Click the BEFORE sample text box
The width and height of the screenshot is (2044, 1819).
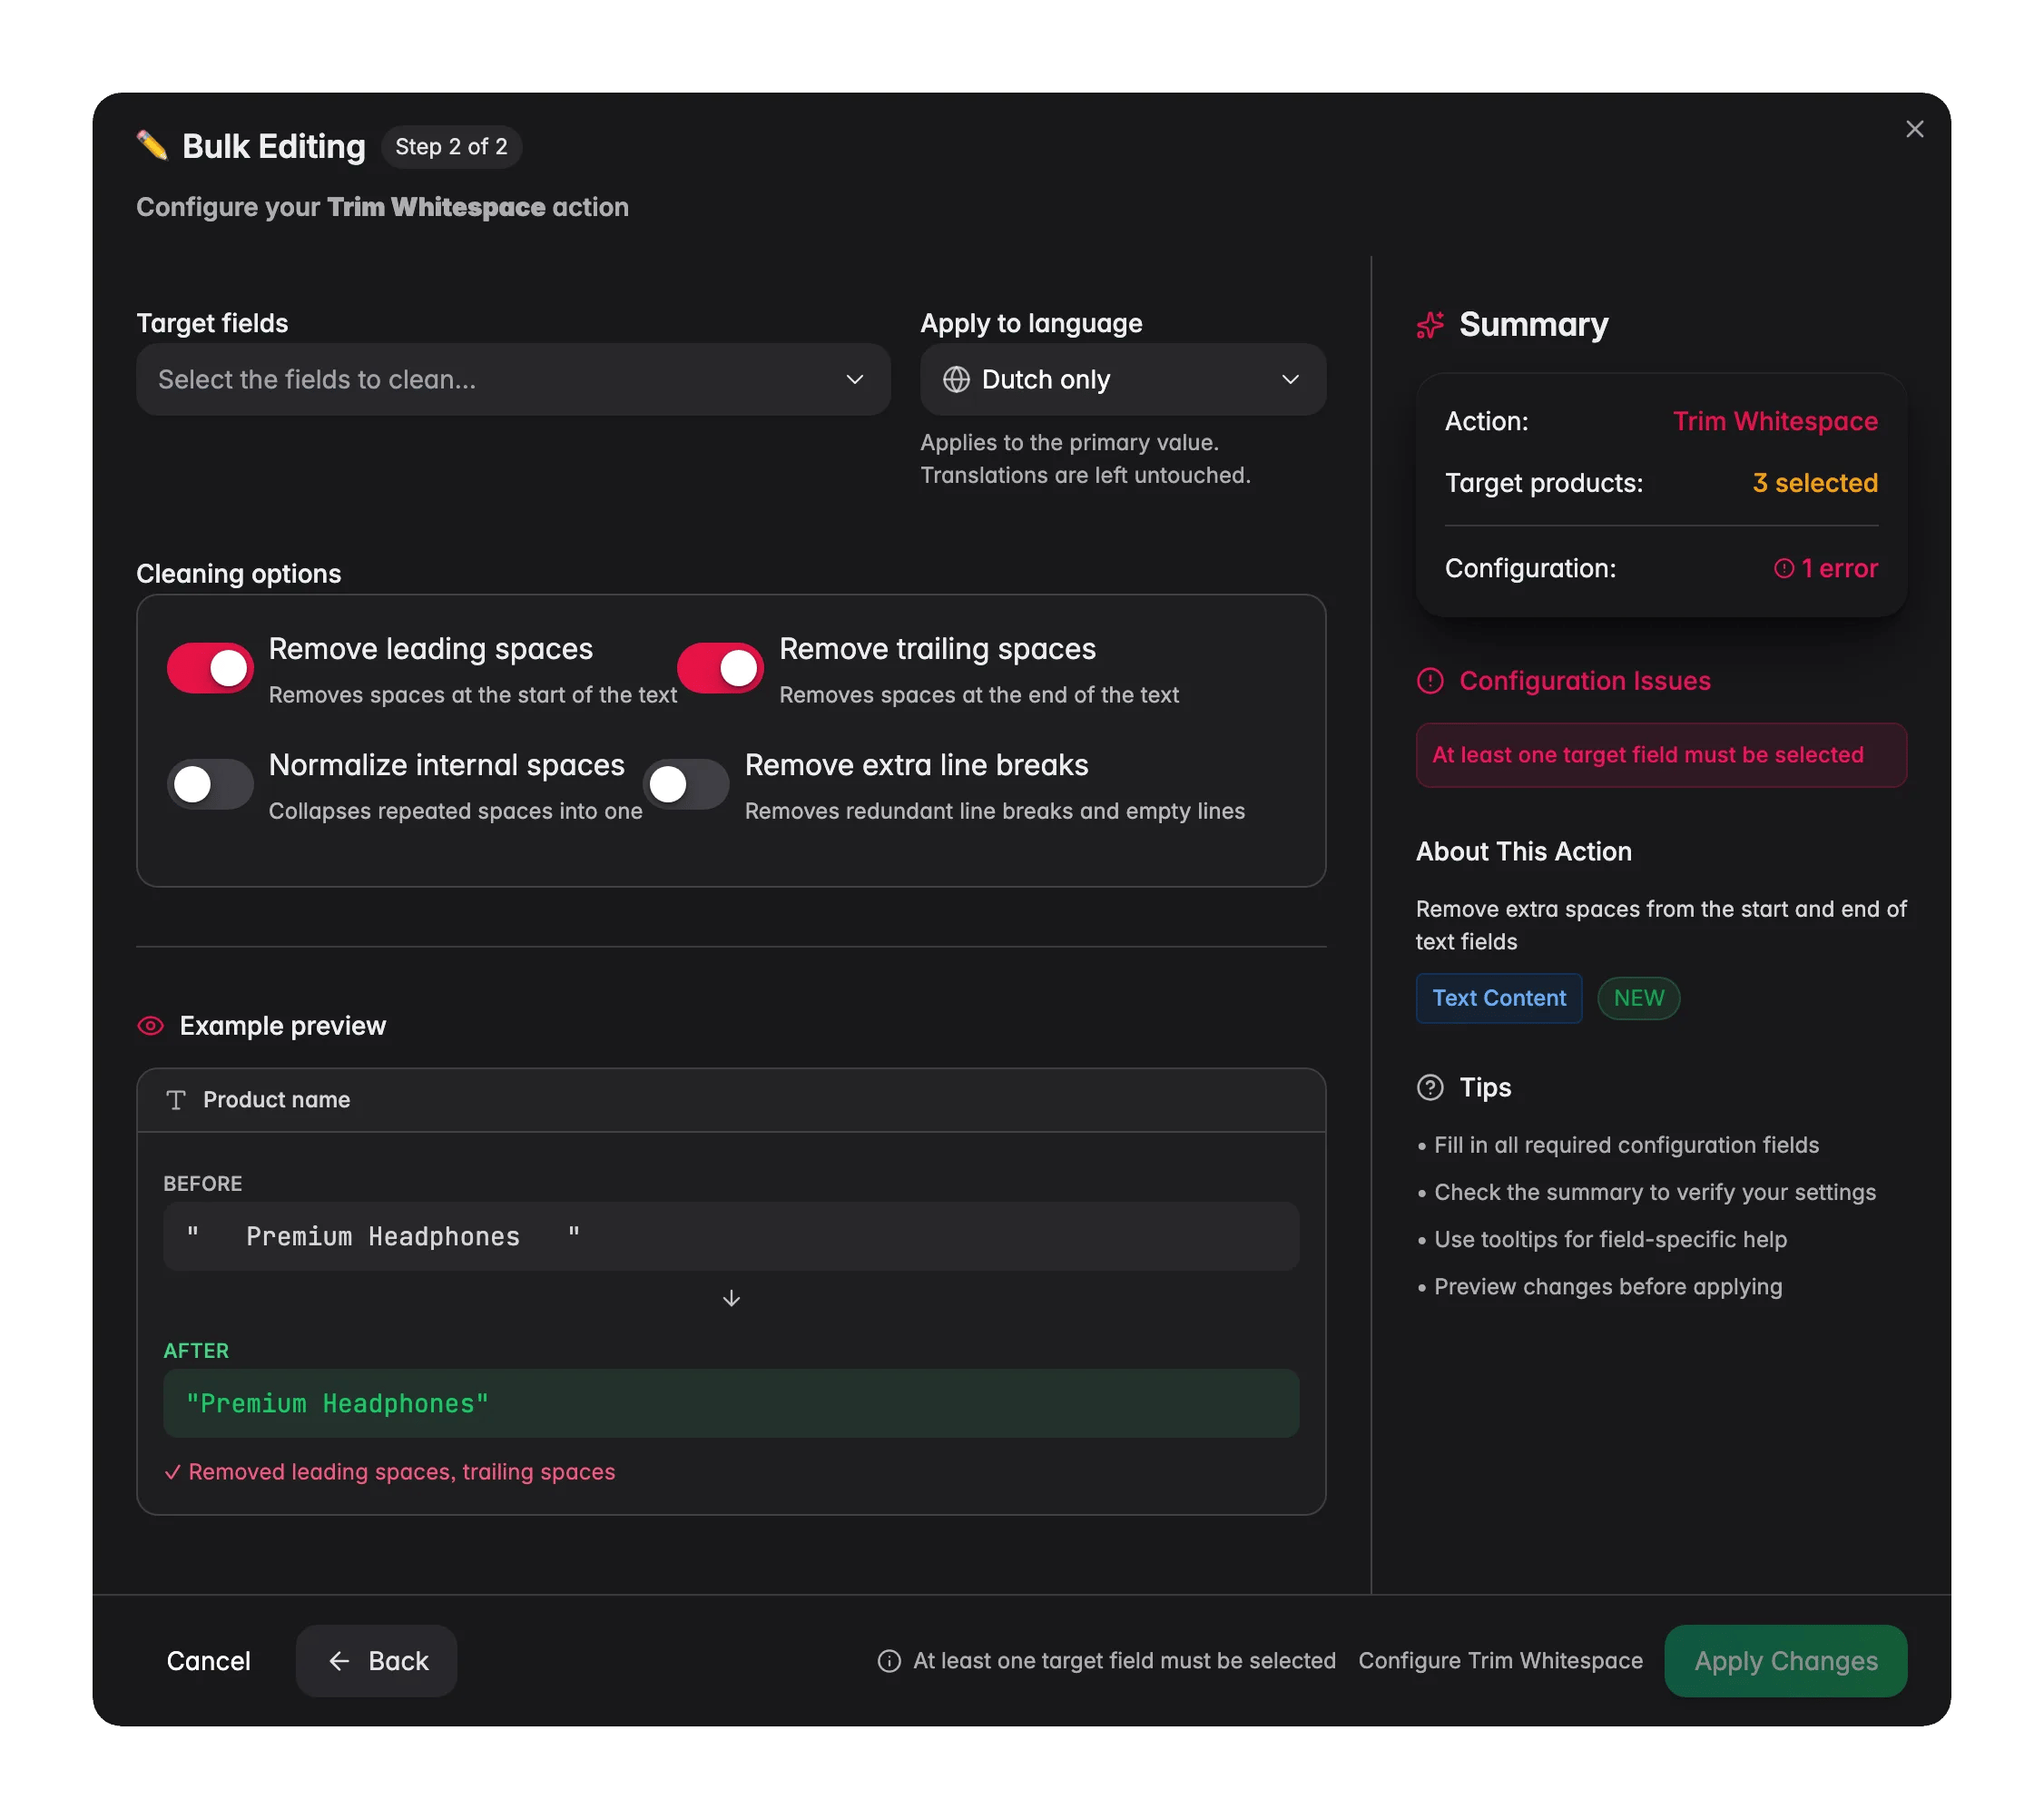pyautogui.click(x=731, y=1237)
